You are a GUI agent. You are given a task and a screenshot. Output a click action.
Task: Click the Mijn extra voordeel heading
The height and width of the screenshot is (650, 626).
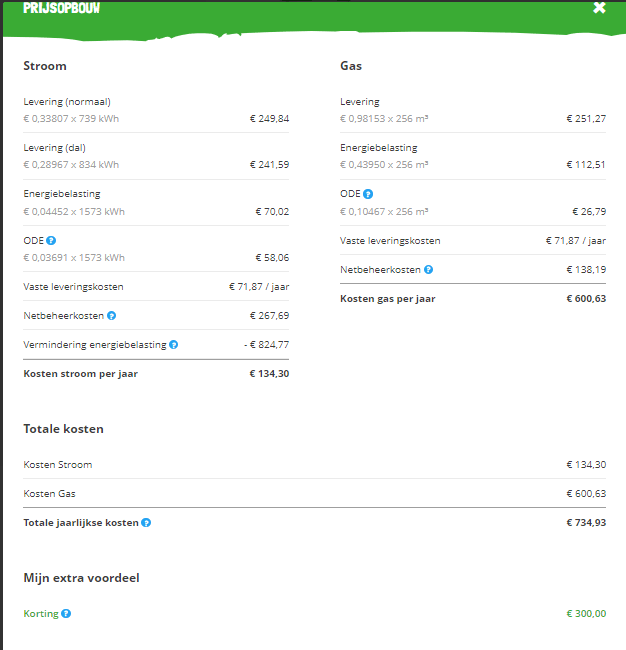pos(81,578)
